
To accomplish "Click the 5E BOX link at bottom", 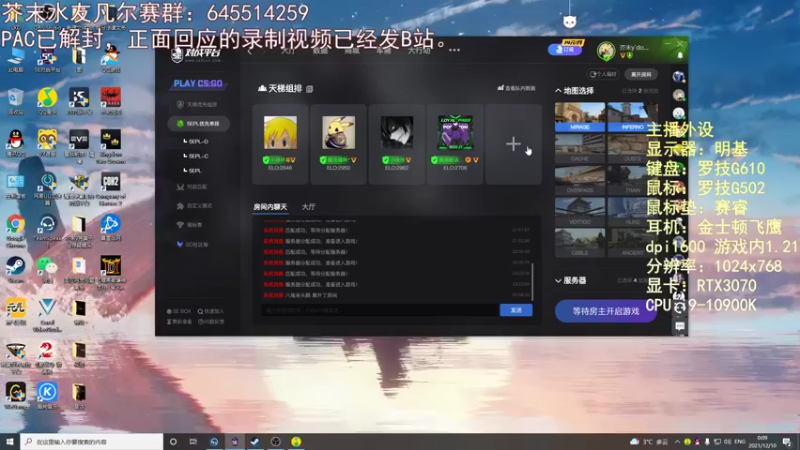I will point(179,311).
